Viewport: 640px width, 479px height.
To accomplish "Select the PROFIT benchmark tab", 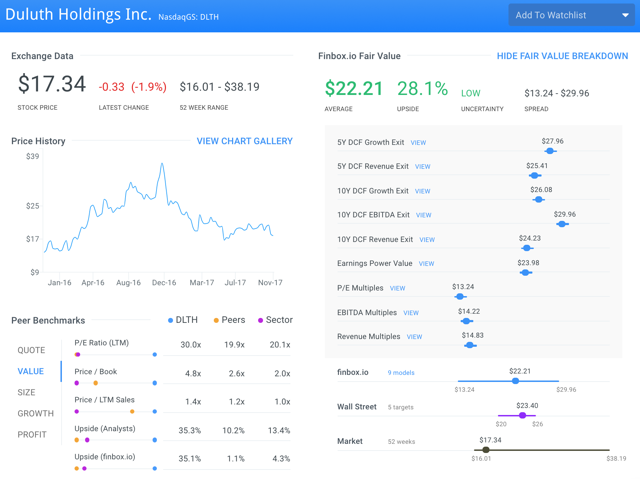I will tap(32, 435).
